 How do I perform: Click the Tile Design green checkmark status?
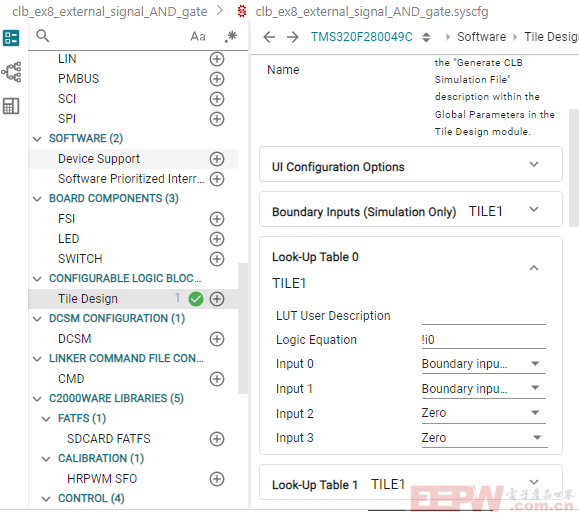pyautogui.click(x=196, y=299)
